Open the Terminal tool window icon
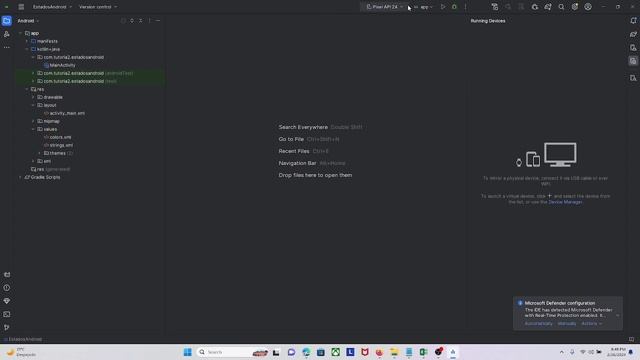The image size is (640, 360). coord(7,314)
